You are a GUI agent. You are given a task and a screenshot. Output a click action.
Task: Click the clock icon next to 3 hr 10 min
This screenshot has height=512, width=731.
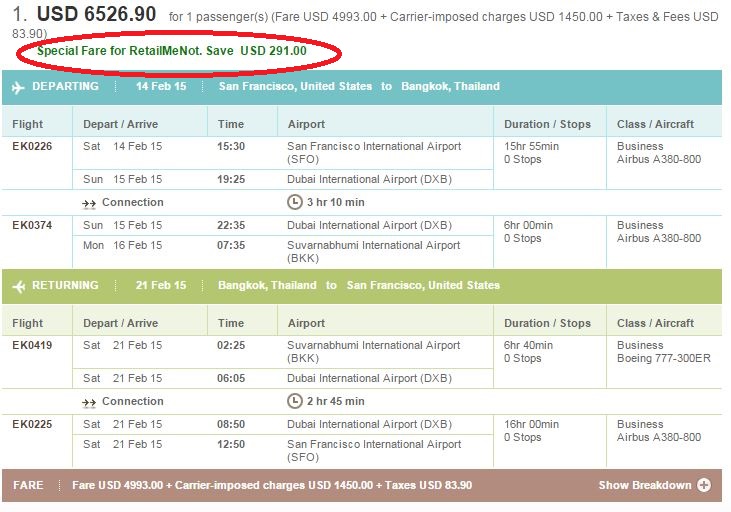click(x=294, y=202)
